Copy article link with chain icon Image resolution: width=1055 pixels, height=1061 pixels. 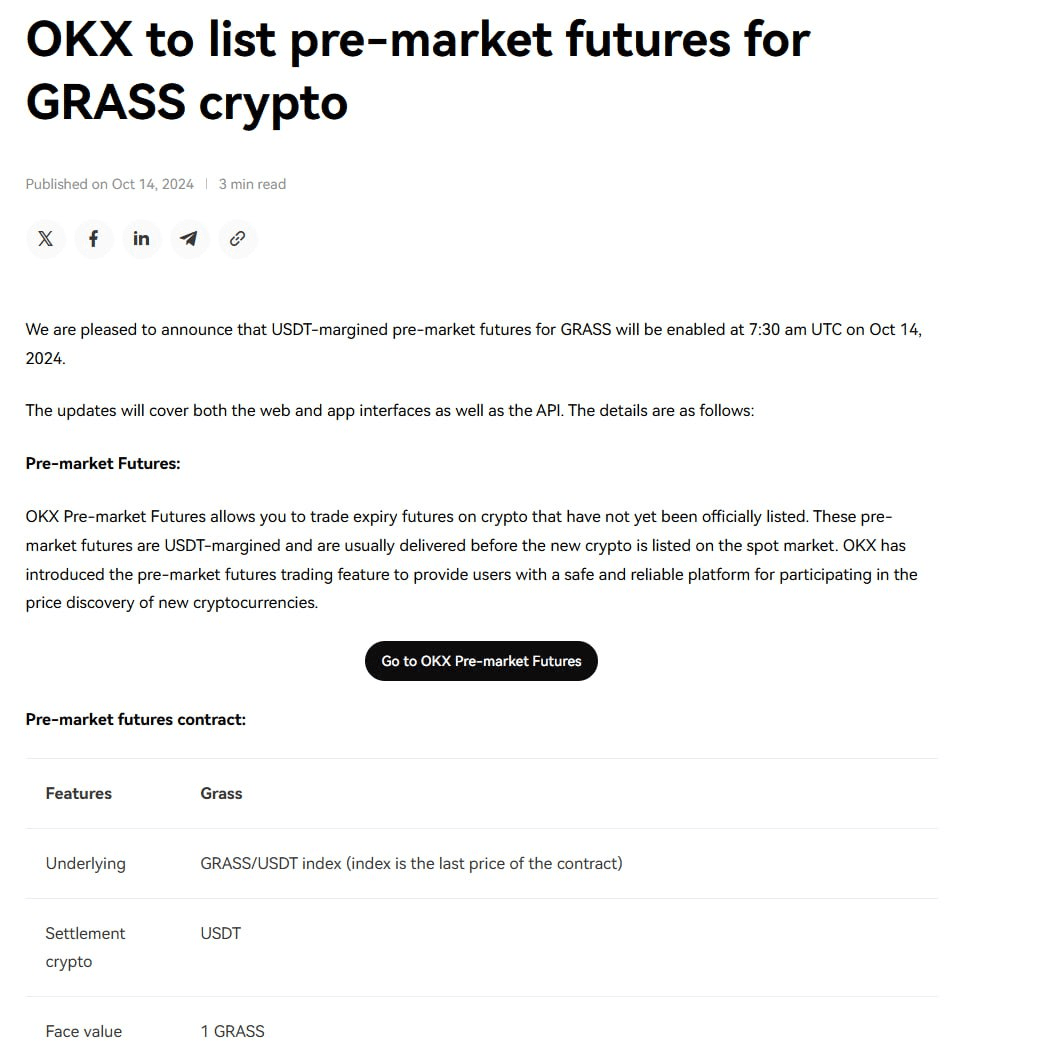238,239
